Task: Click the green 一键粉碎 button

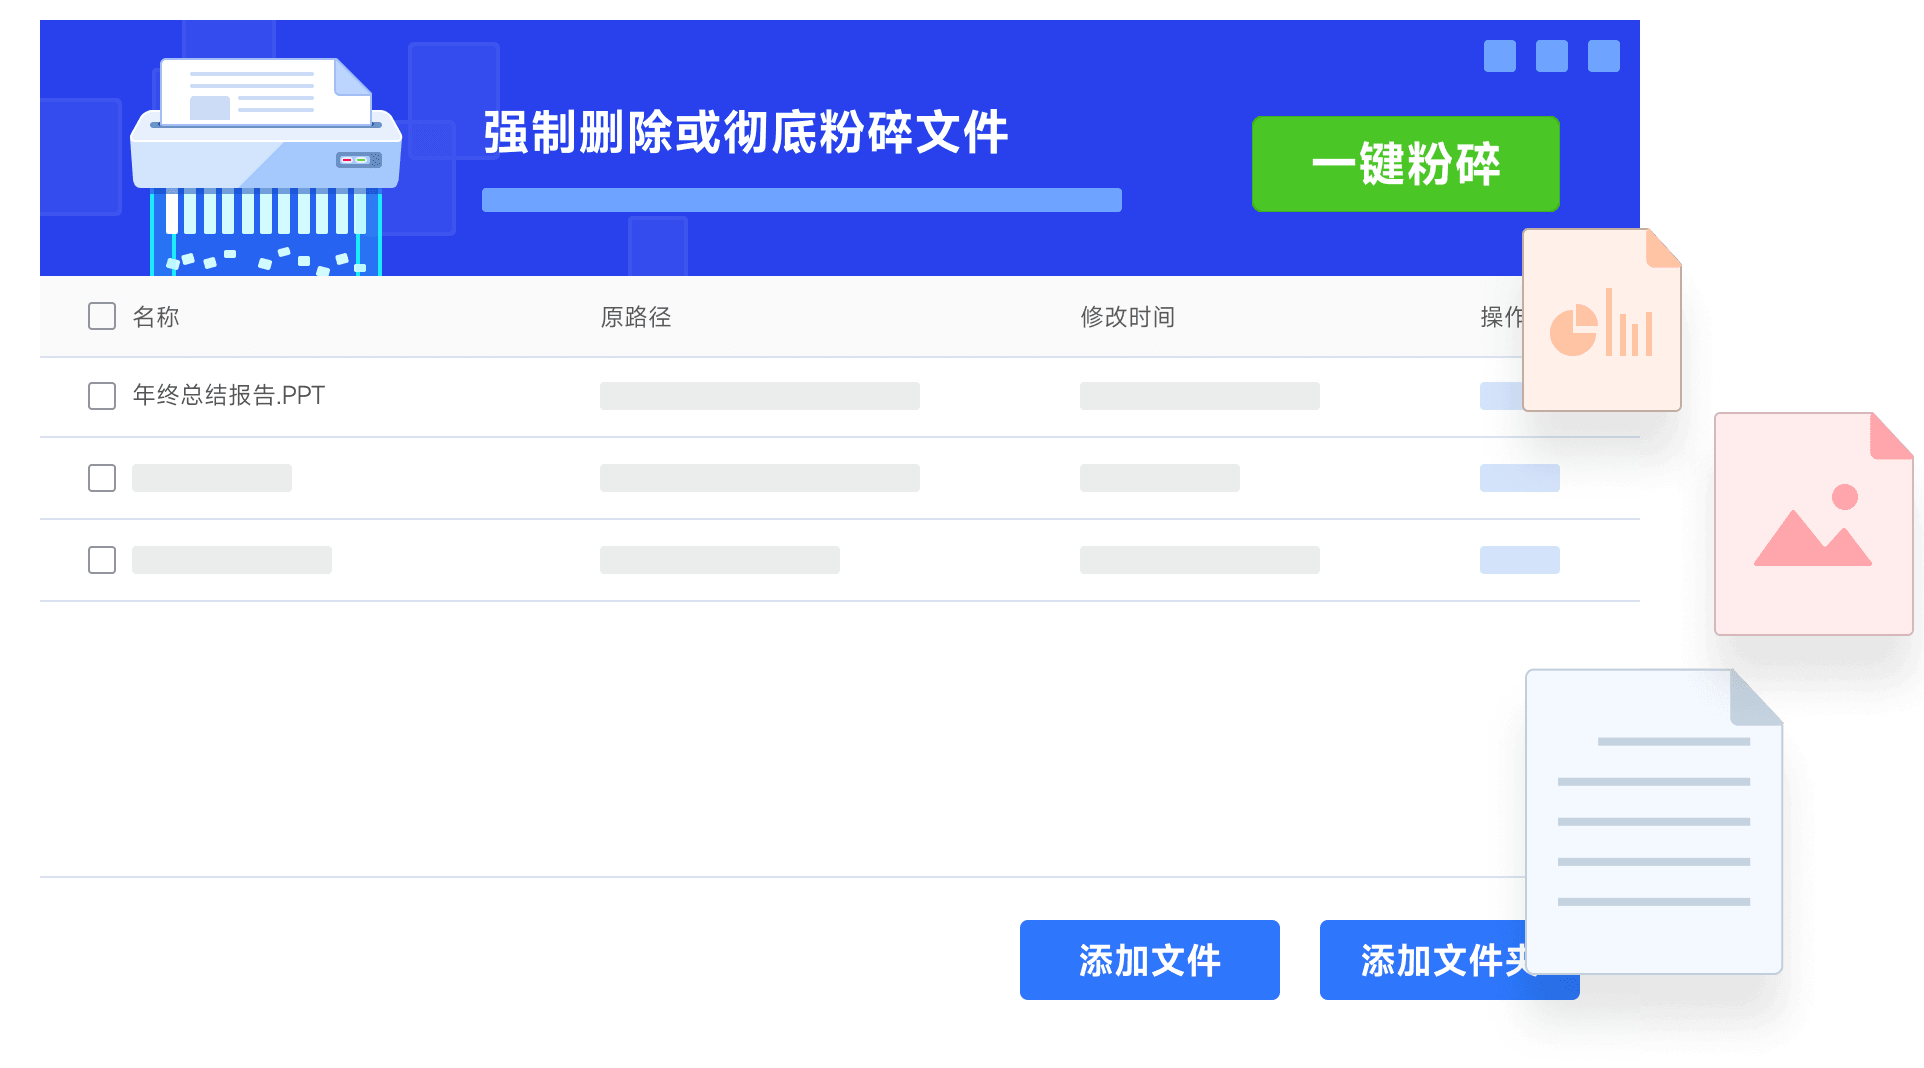Action: tap(1405, 164)
